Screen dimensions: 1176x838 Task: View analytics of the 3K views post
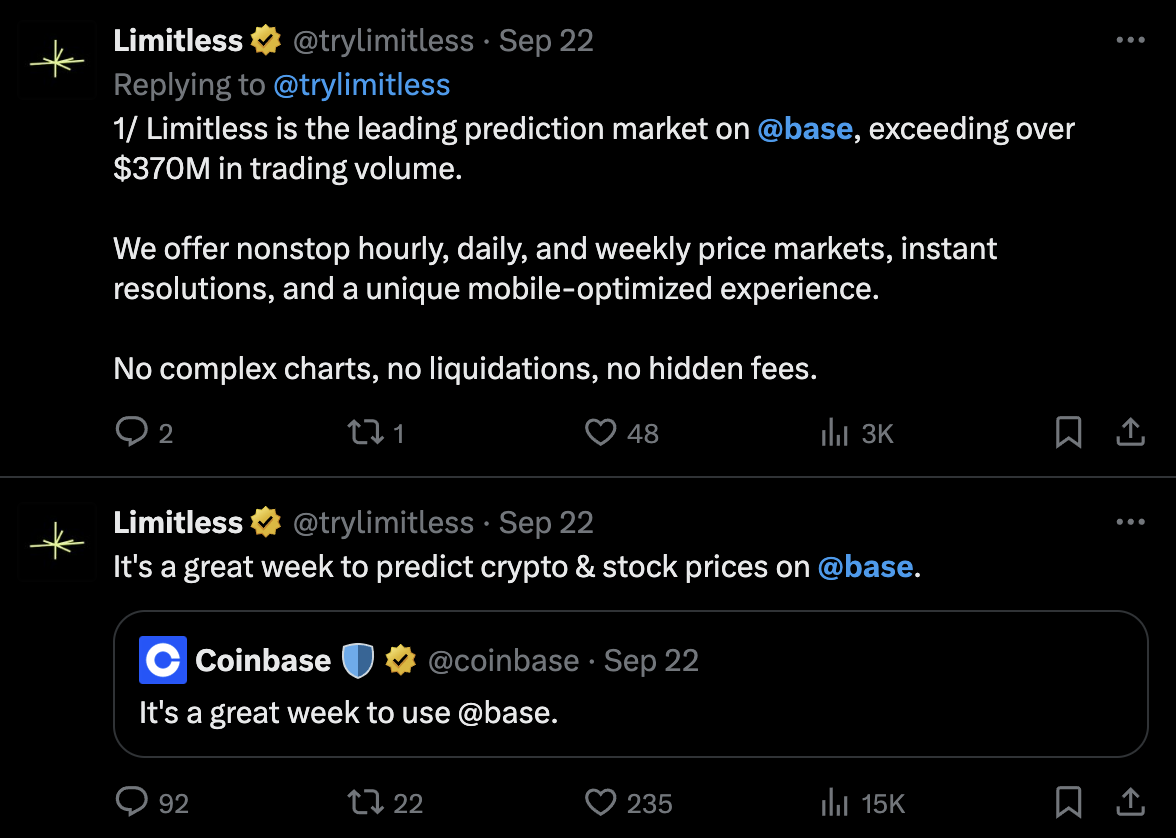[835, 432]
